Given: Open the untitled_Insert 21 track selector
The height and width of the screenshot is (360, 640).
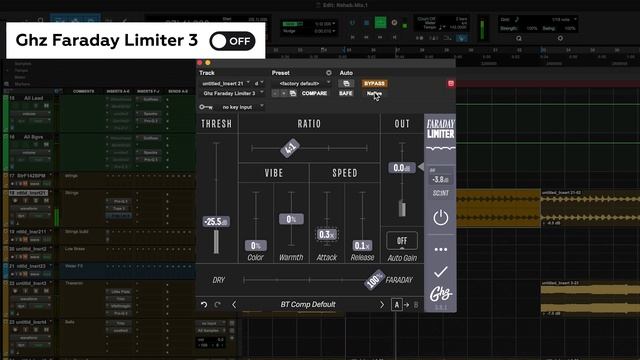Looking at the screenshot, I should (225, 83).
